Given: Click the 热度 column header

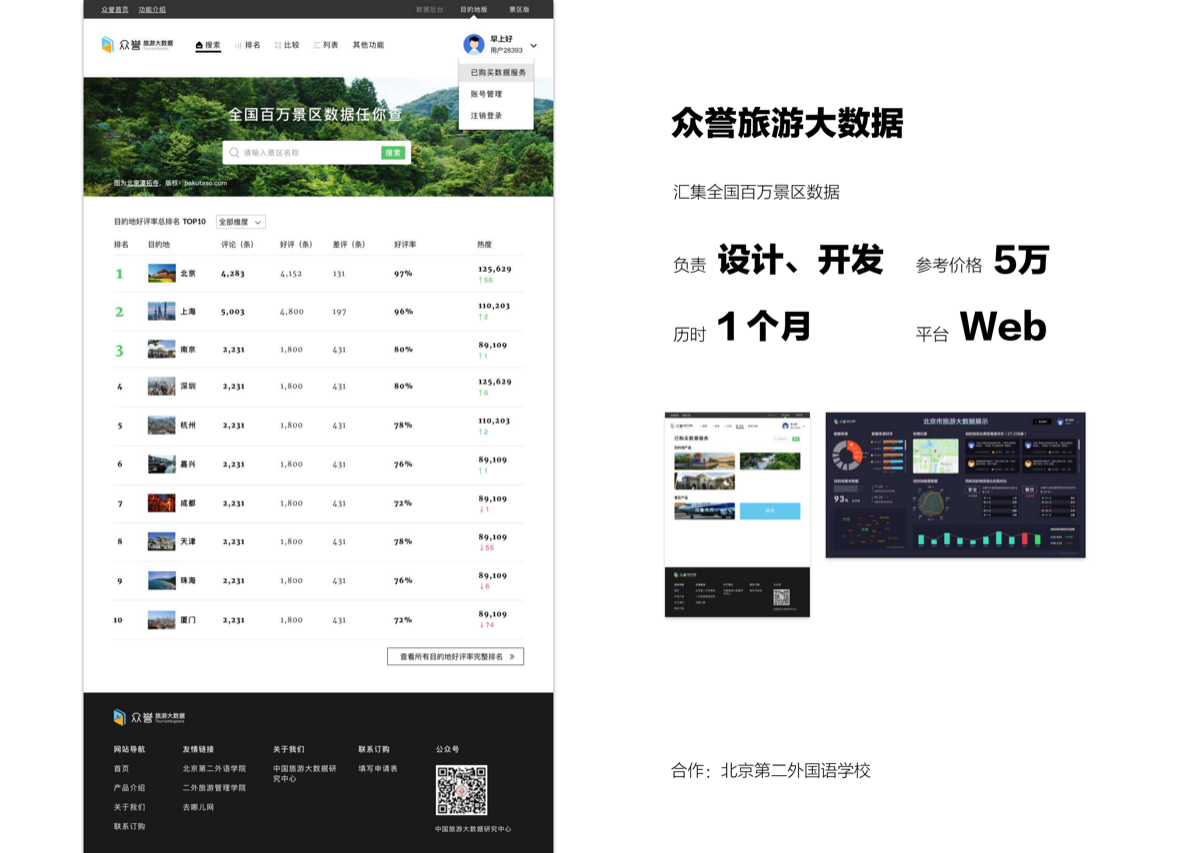Looking at the screenshot, I should pyautogui.click(x=485, y=244).
